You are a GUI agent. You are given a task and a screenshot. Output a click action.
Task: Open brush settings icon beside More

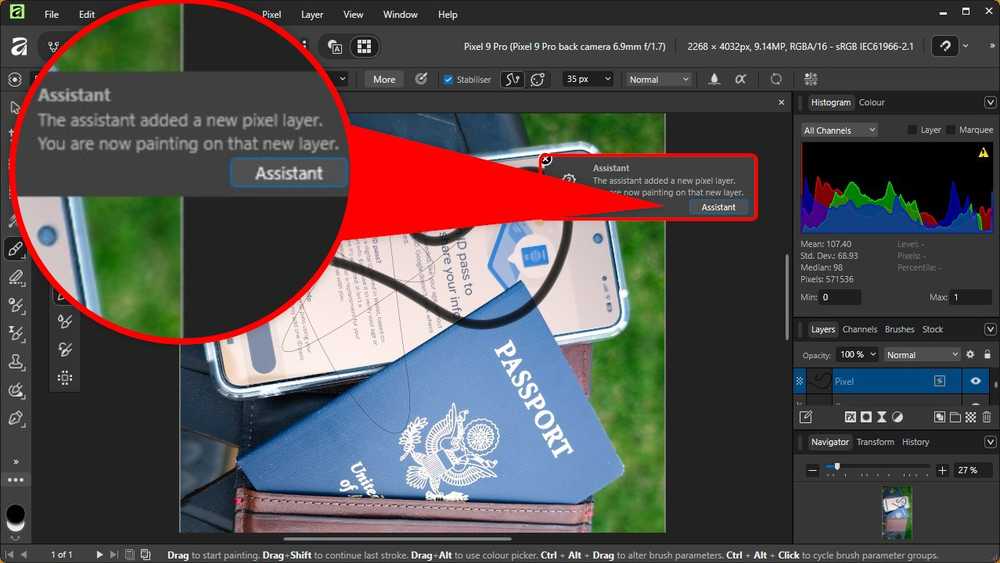pyautogui.click(x=421, y=79)
